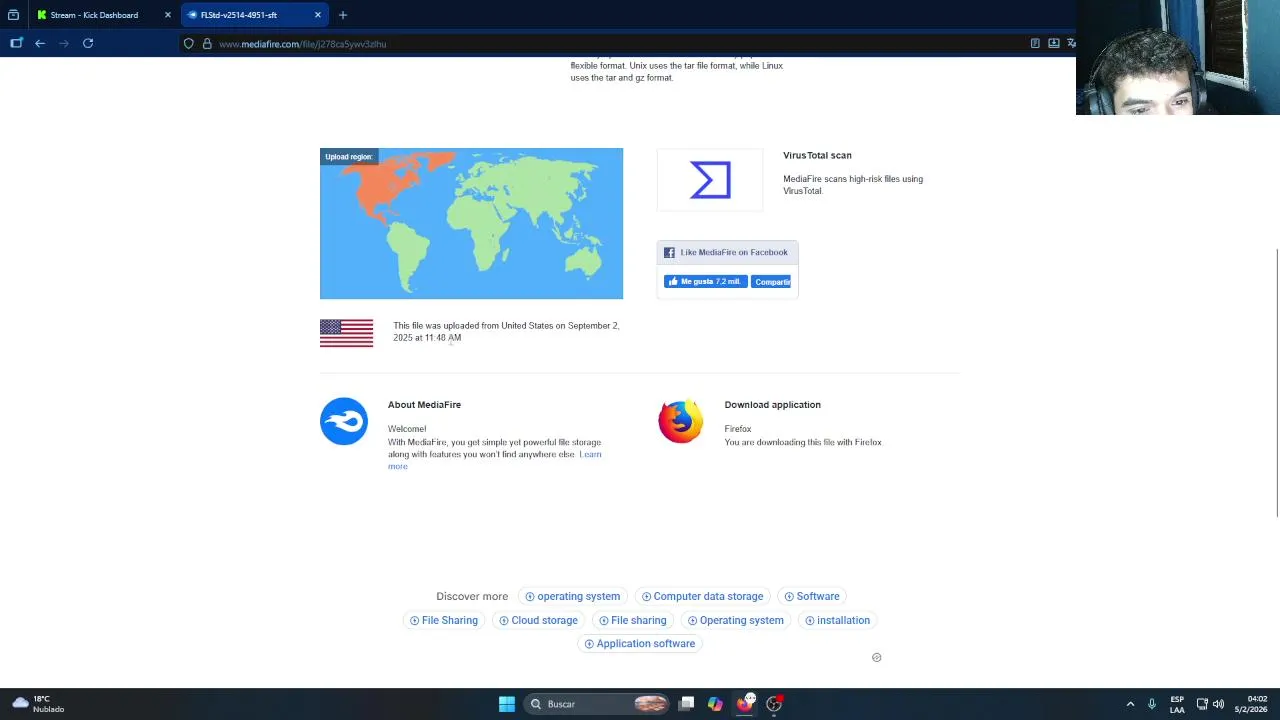This screenshot has width=1280, height=720.
Task: Reload the current MediaFire page
Action: pyautogui.click(x=88, y=43)
